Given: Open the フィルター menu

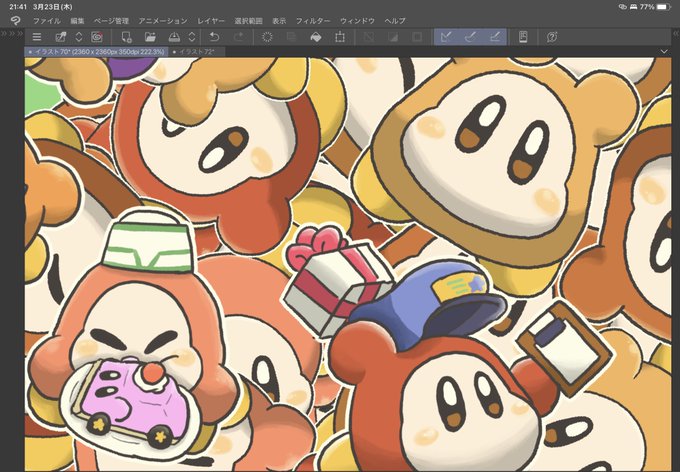Looking at the screenshot, I should click(313, 20).
